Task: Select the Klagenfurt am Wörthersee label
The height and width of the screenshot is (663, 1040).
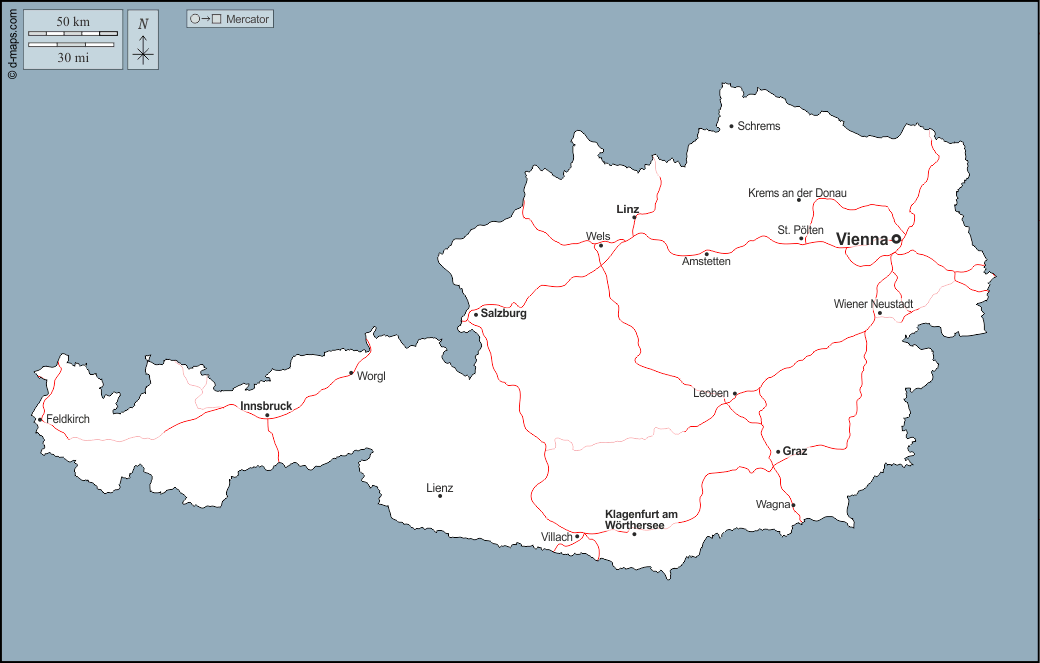Action: coord(641,520)
